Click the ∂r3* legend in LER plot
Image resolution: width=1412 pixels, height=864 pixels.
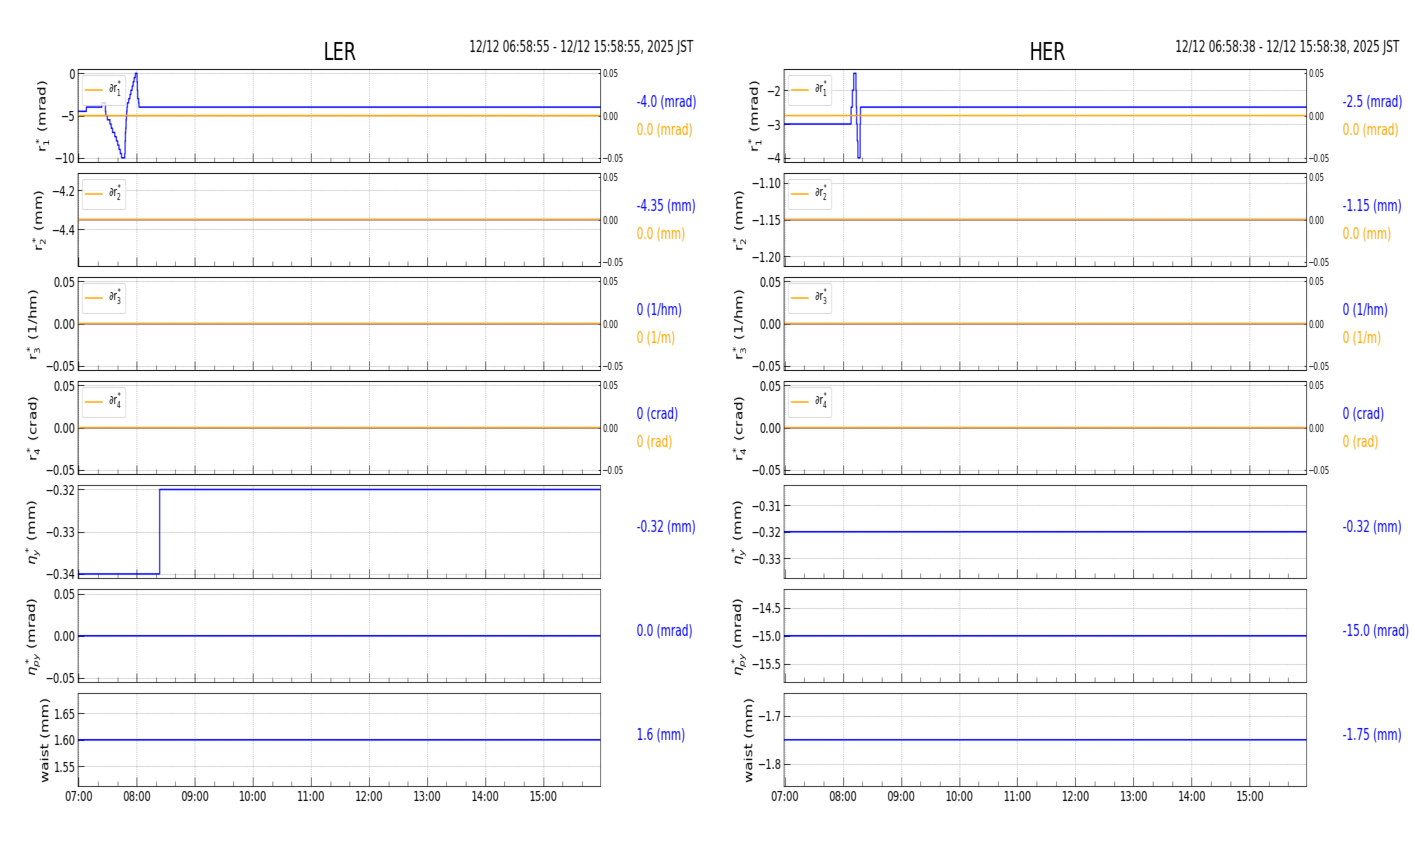(x=104, y=297)
